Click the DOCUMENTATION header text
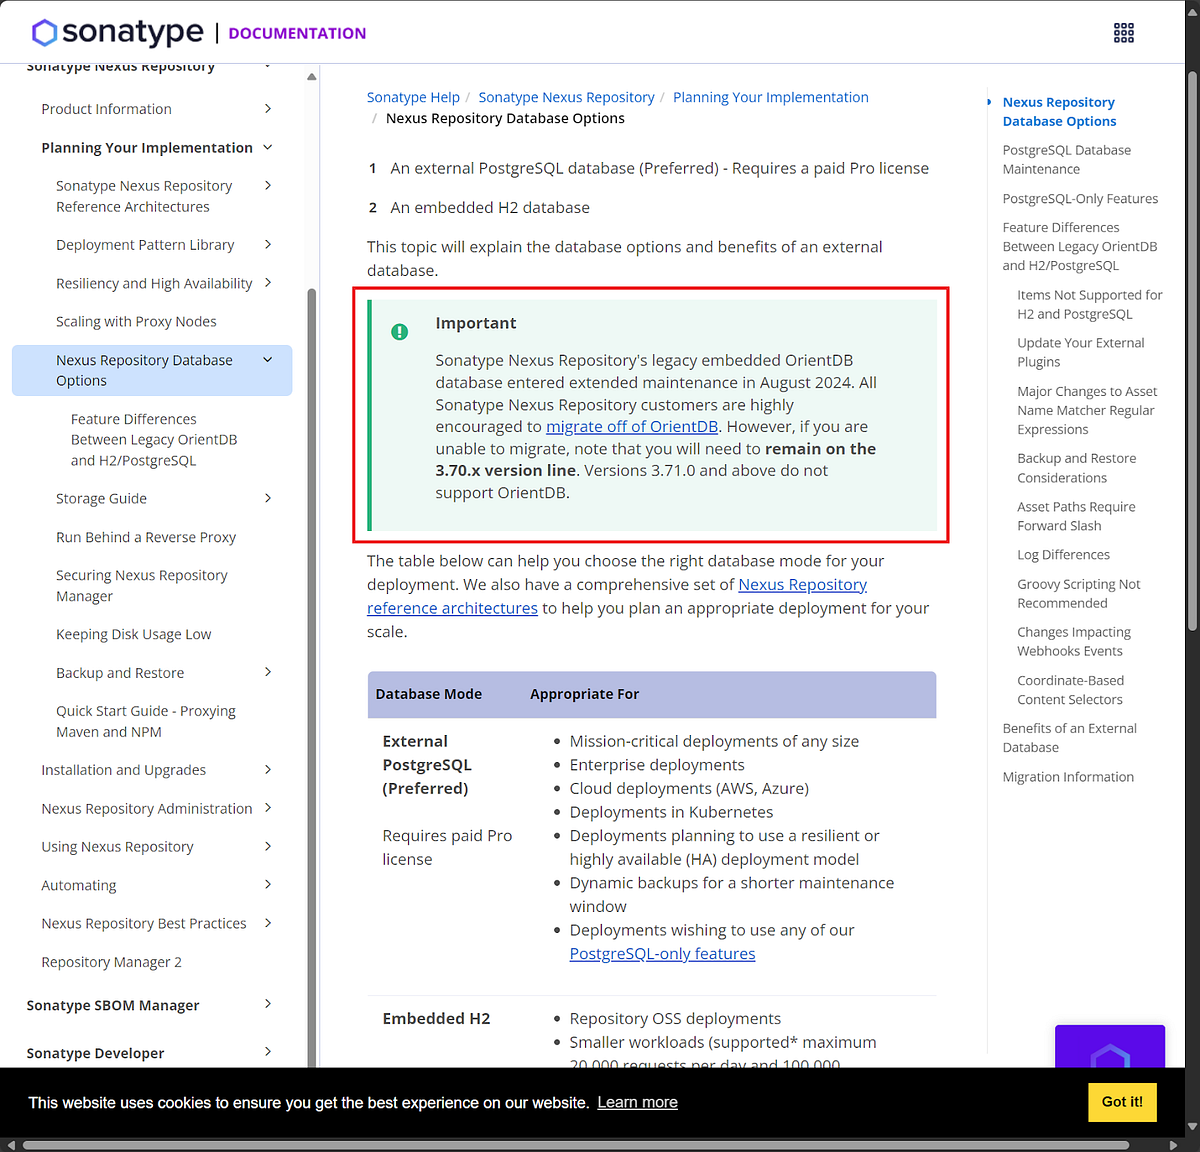 point(297,33)
